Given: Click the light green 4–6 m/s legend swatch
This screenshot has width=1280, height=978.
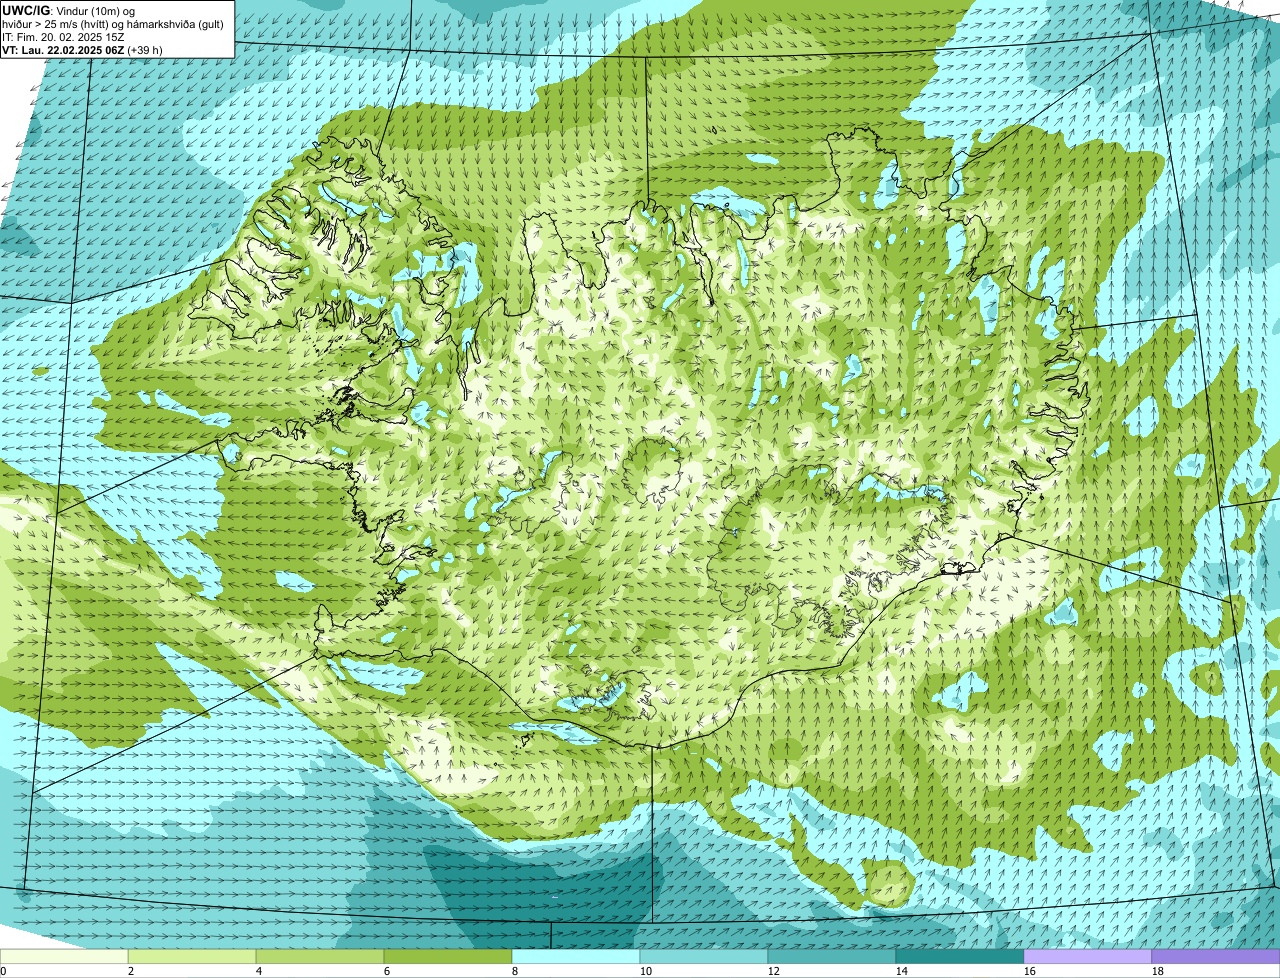Looking at the screenshot, I should (x=320, y=957).
